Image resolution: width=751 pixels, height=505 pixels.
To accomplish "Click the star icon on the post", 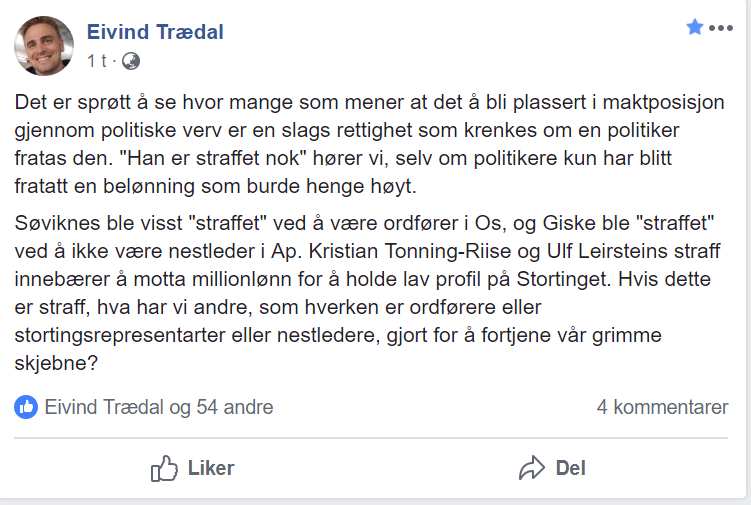I will (695, 27).
